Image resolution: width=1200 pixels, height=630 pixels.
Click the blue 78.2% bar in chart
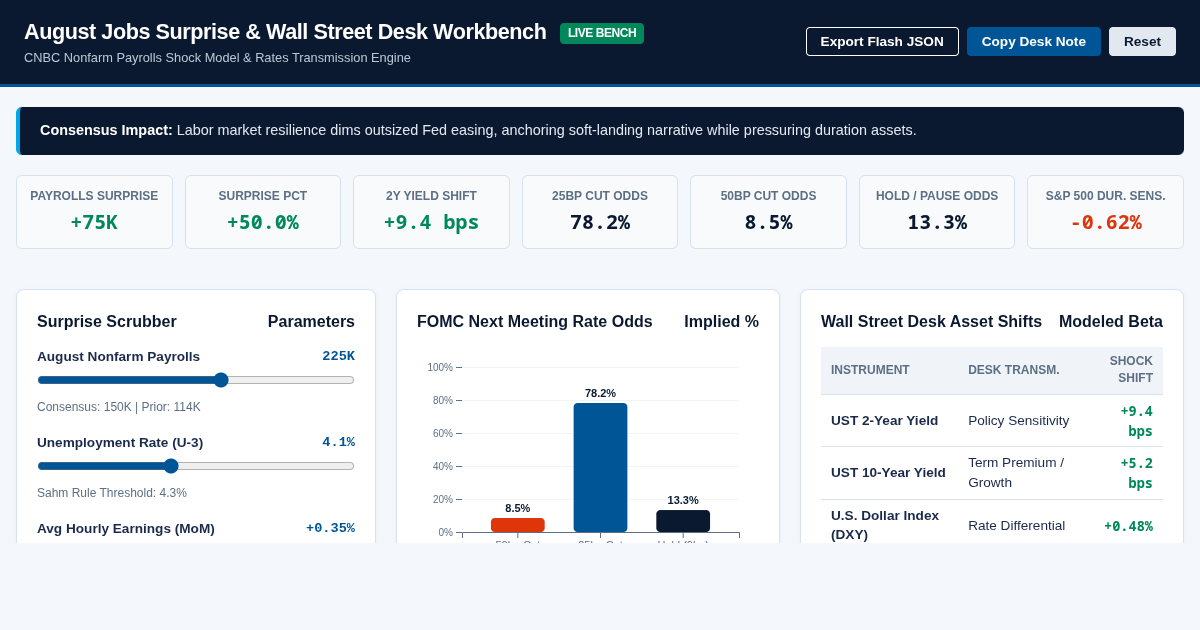[600, 467]
